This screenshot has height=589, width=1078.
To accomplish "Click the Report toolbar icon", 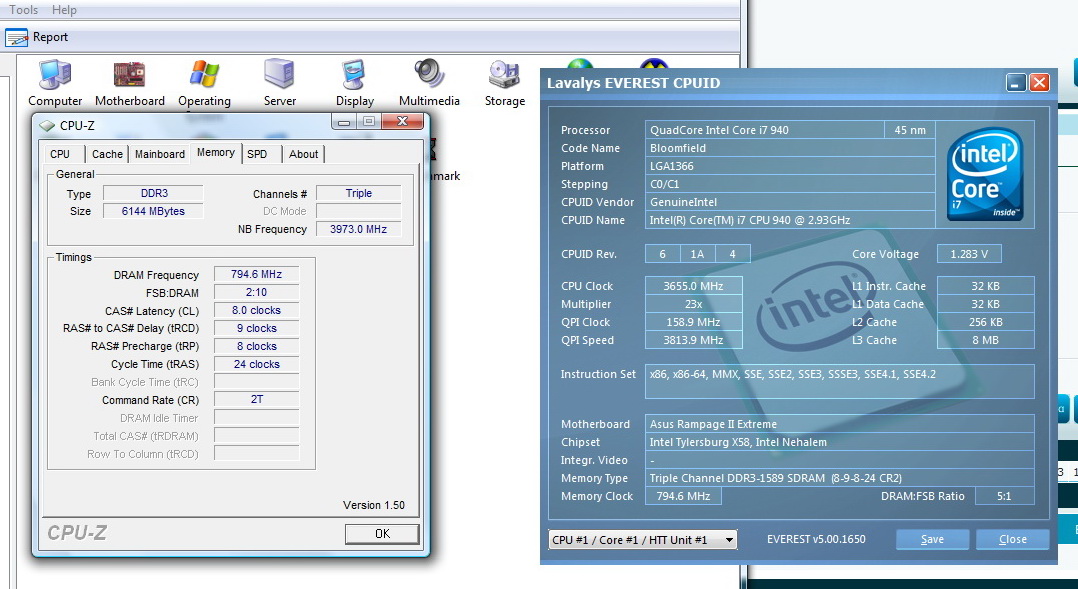I will point(16,37).
